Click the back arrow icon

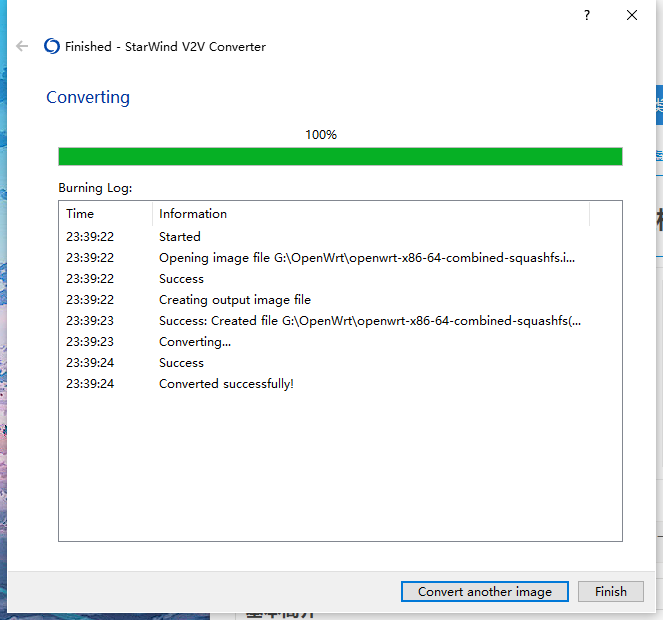click(x=22, y=46)
